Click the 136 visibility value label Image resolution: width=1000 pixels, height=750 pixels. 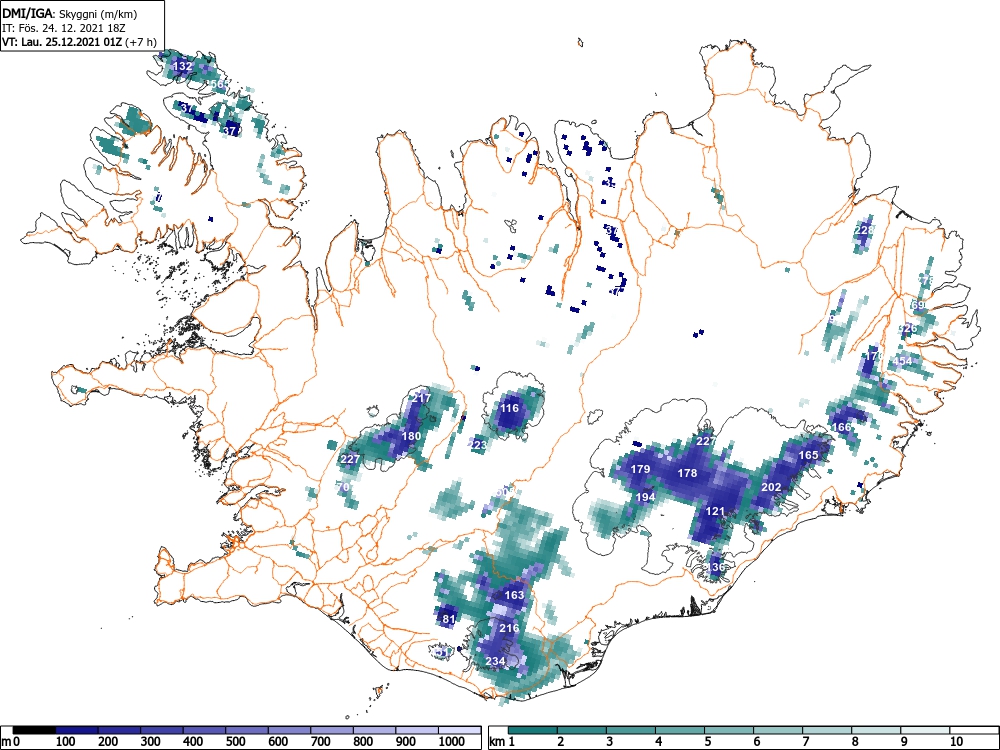(715, 566)
